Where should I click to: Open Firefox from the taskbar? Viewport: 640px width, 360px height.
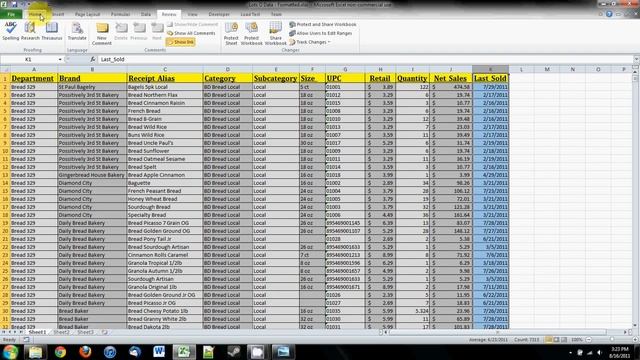pyautogui.click(x=85, y=352)
